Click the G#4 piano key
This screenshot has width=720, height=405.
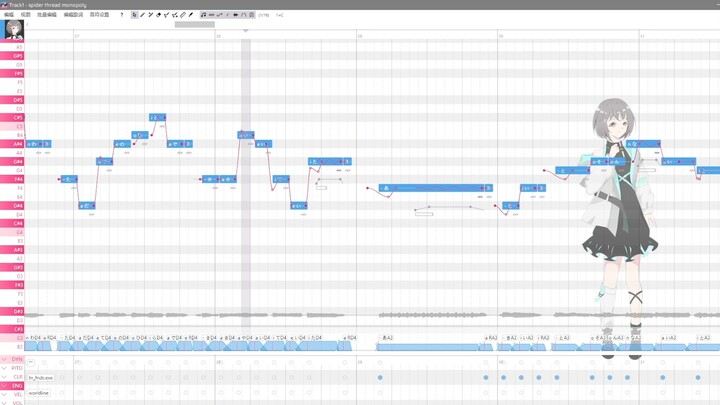point(12,161)
